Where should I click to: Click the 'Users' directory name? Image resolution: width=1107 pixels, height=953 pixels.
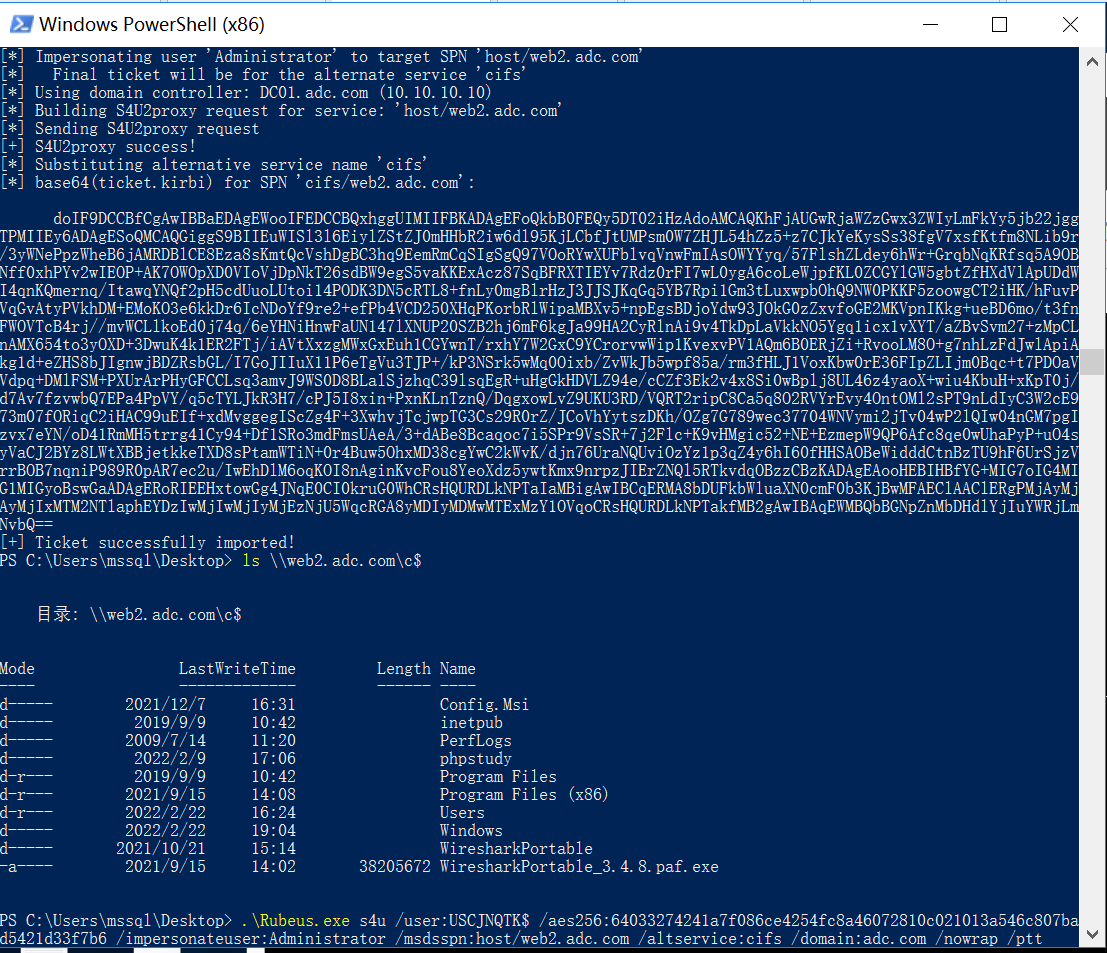pos(462,813)
